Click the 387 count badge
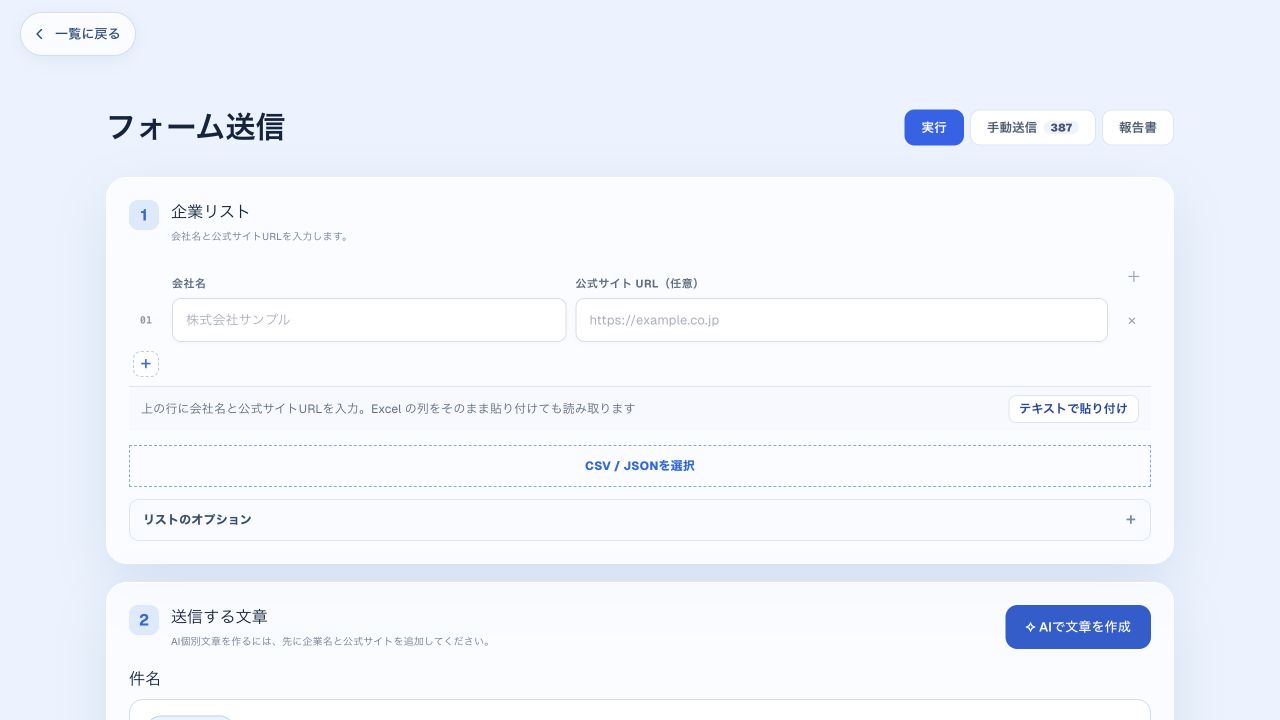 [x=1062, y=128]
